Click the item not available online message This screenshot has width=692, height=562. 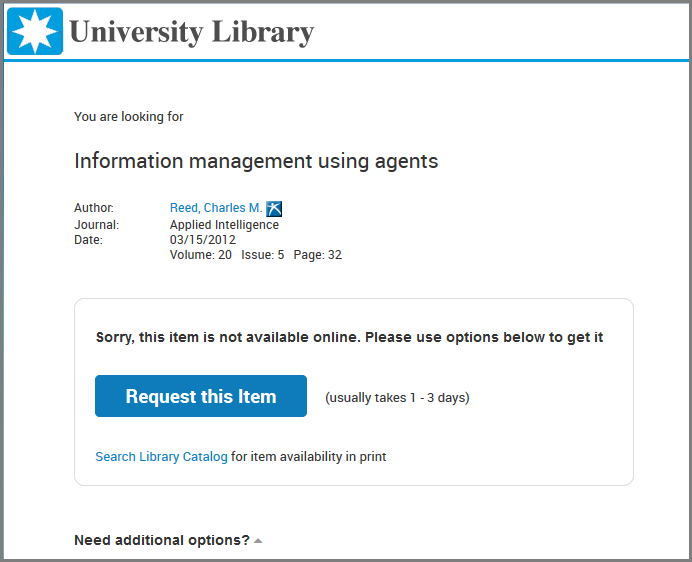pyautogui.click(x=349, y=337)
